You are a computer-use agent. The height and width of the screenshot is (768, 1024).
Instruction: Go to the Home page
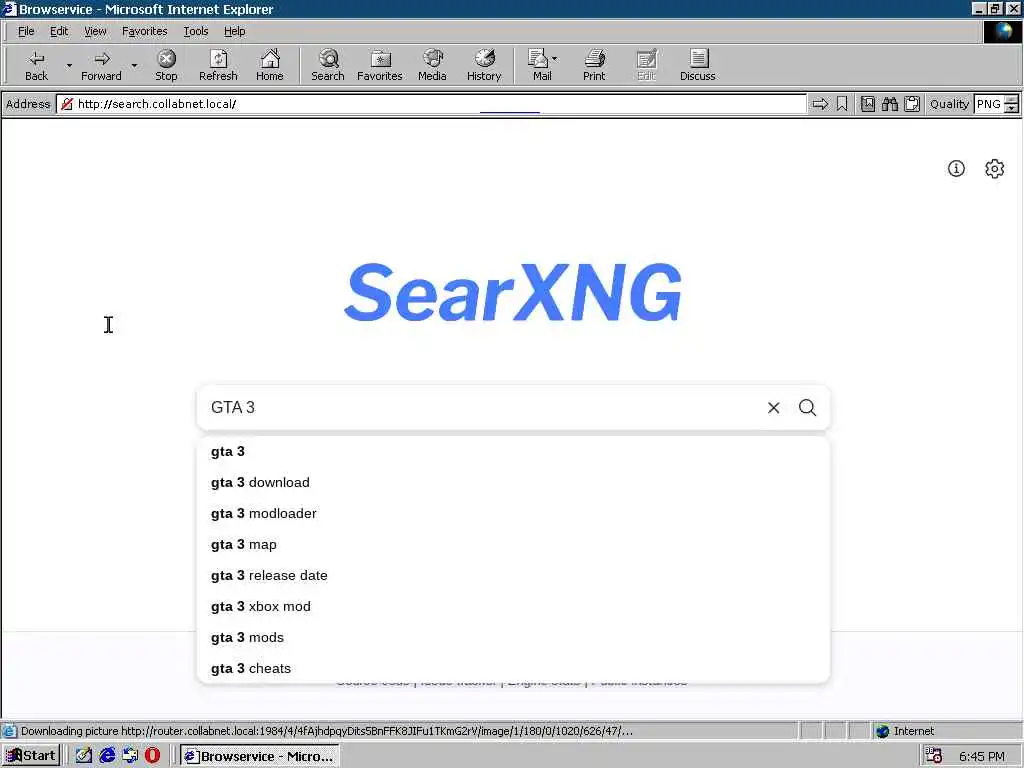[x=270, y=65]
